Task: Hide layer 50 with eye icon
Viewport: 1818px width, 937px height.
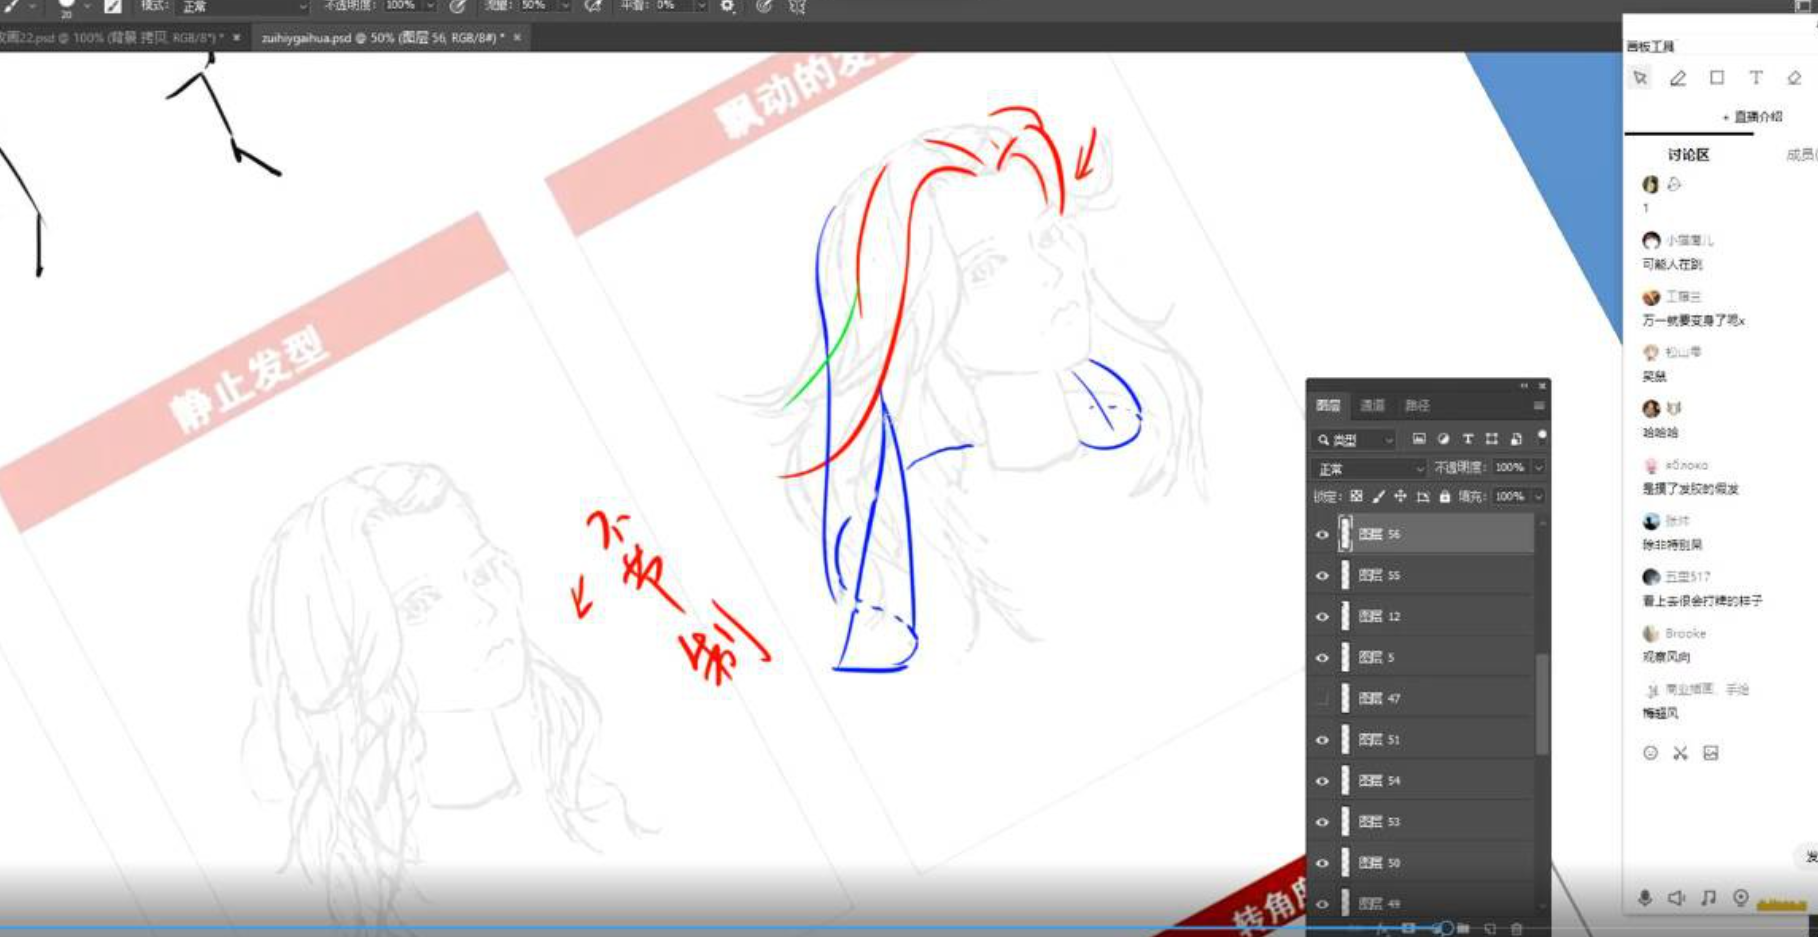Action: 1322,862
